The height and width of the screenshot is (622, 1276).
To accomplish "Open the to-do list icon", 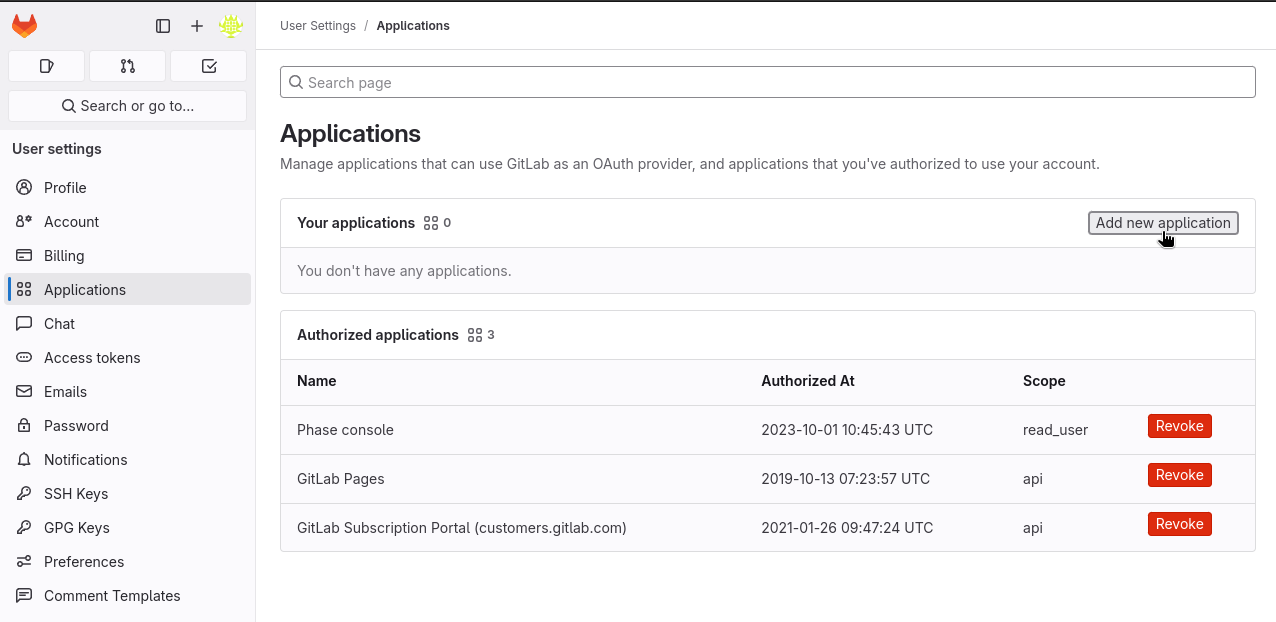I will click(x=208, y=66).
